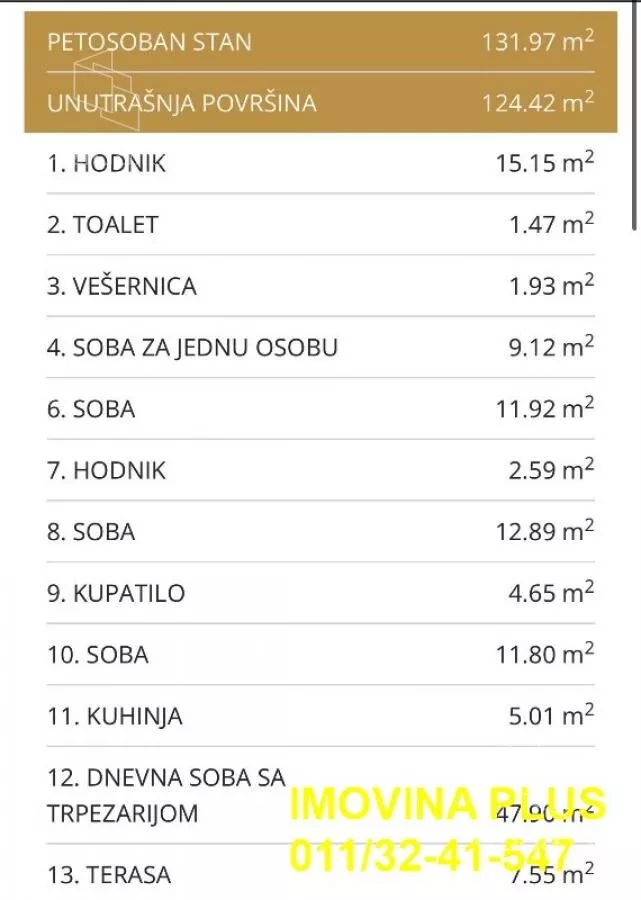
Task: Select the 11. KUHINJA row
Action: pyautogui.click(x=320, y=717)
